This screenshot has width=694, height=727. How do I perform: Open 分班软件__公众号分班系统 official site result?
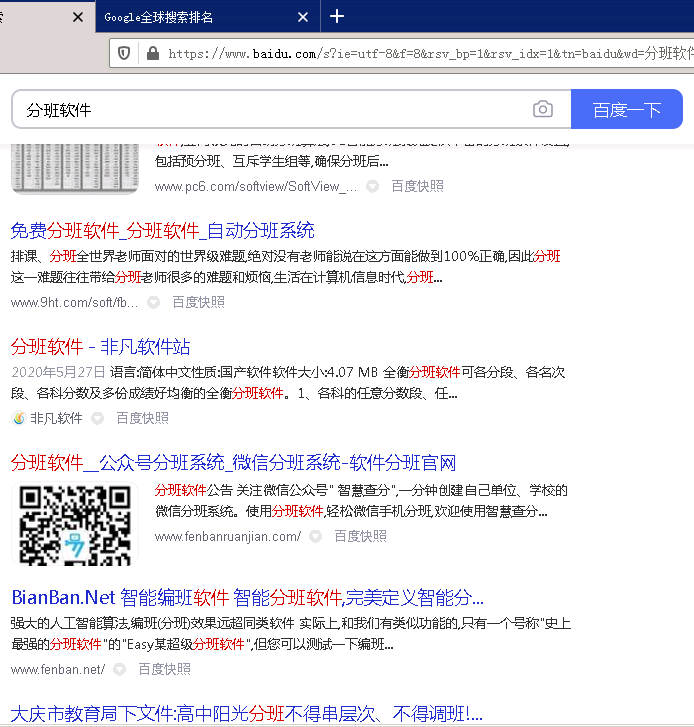[x=234, y=463]
